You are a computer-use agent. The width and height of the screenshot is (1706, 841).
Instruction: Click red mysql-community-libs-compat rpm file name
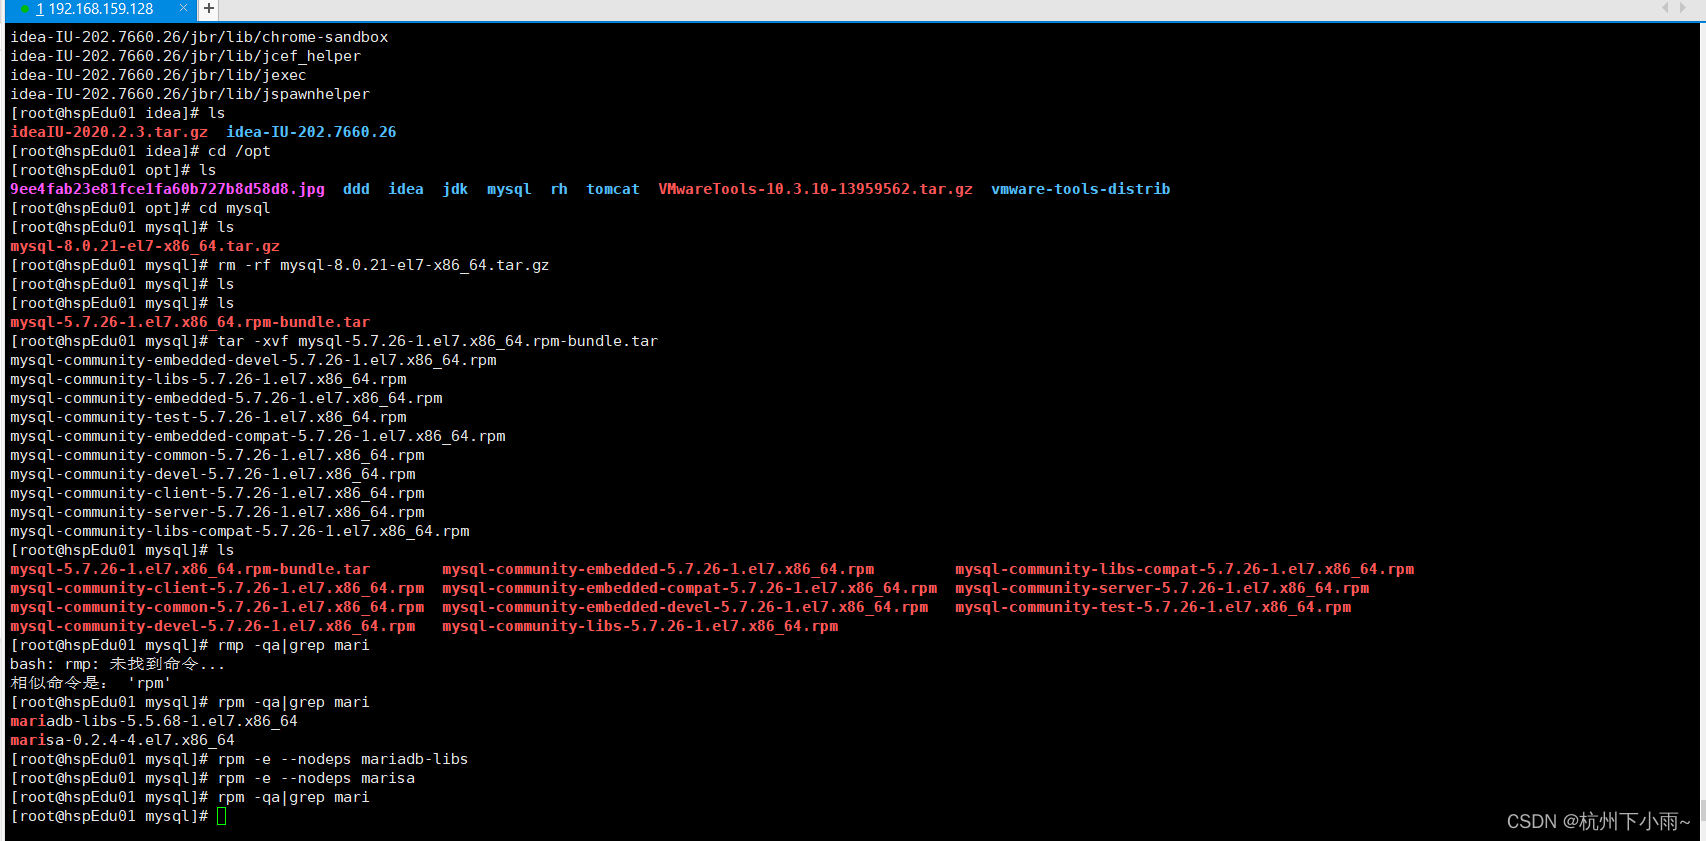click(x=1184, y=569)
